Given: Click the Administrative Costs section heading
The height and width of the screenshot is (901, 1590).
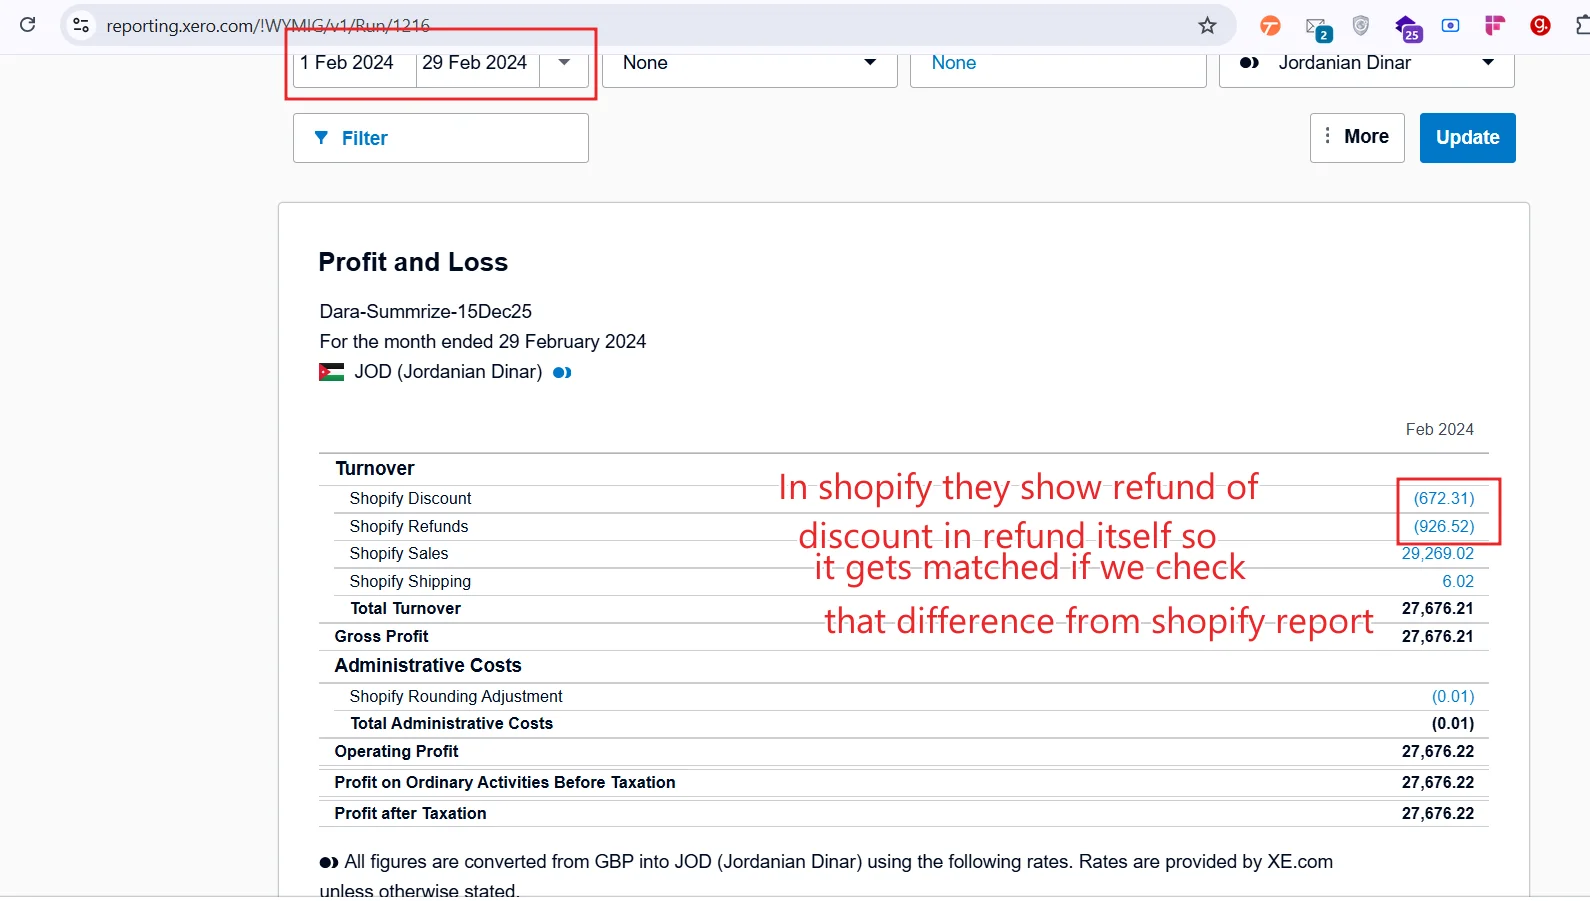Looking at the screenshot, I should point(428,665).
